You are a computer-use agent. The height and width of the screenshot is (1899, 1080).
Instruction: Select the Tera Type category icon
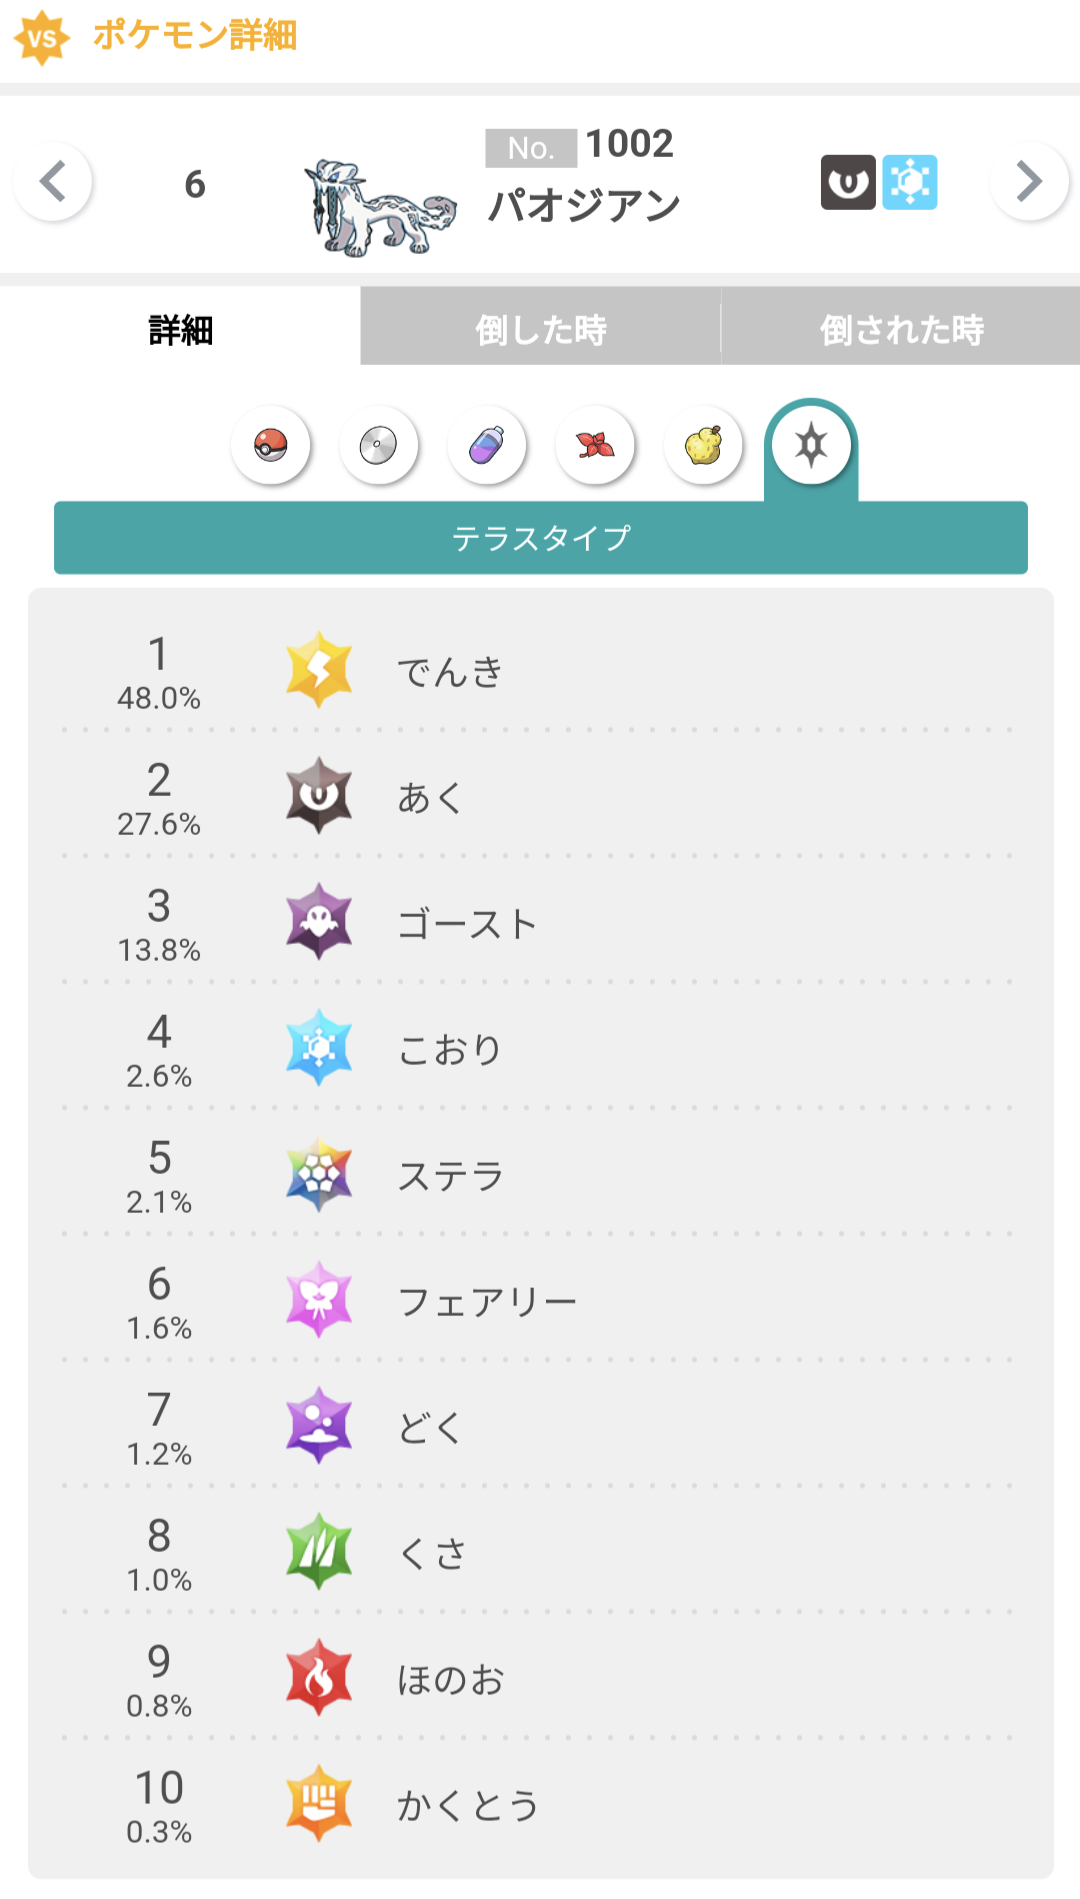811,445
